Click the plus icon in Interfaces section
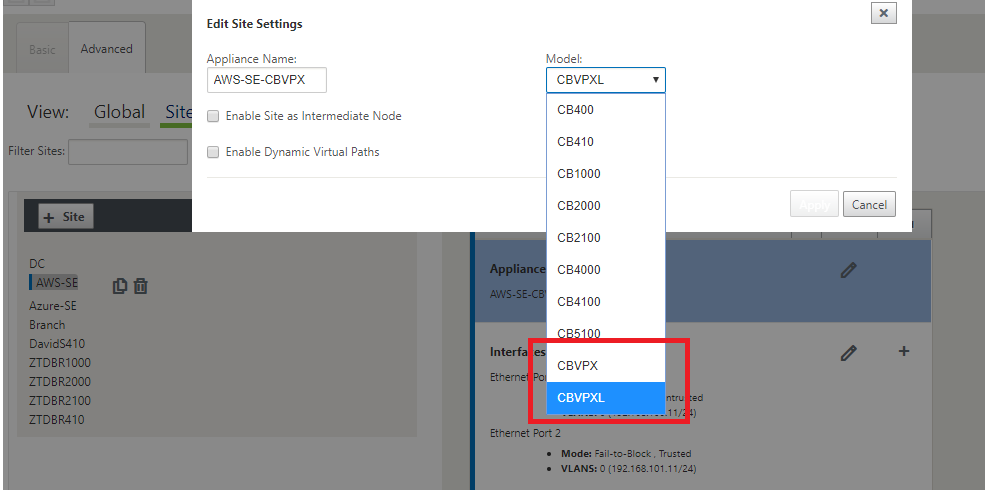The height and width of the screenshot is (490, 985). coord(903,351)
